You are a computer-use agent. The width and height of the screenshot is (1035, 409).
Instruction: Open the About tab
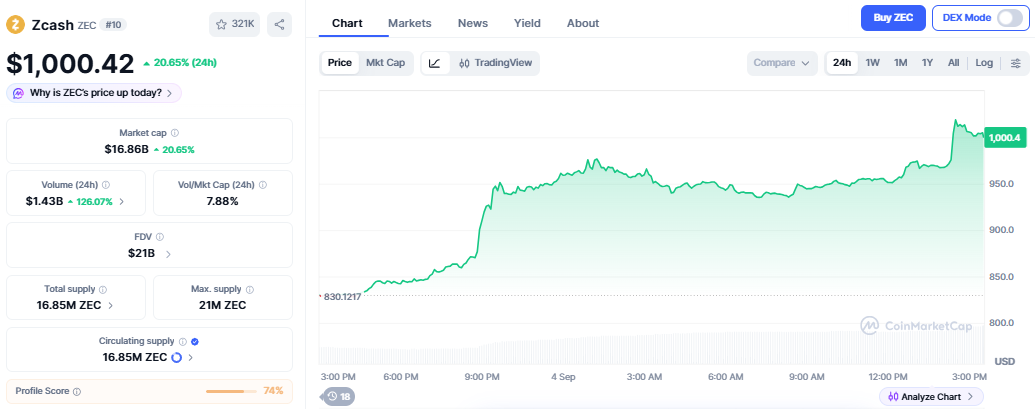coord(583,23)
